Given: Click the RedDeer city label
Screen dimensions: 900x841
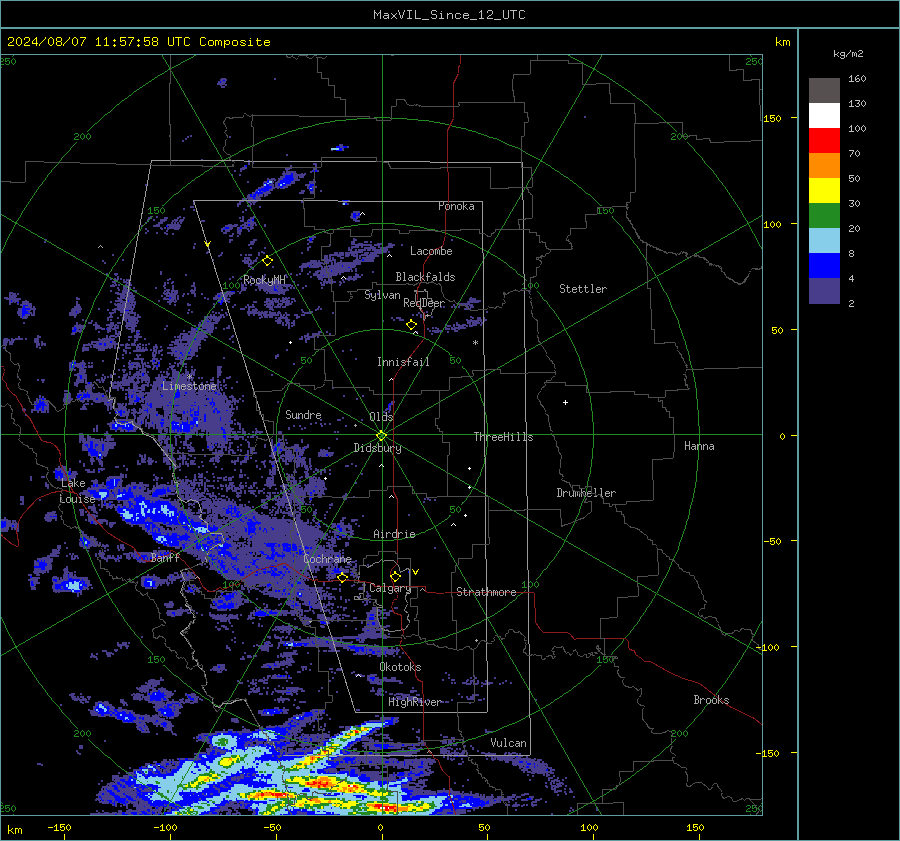Looking at the screenshot, I should (424, 303).
